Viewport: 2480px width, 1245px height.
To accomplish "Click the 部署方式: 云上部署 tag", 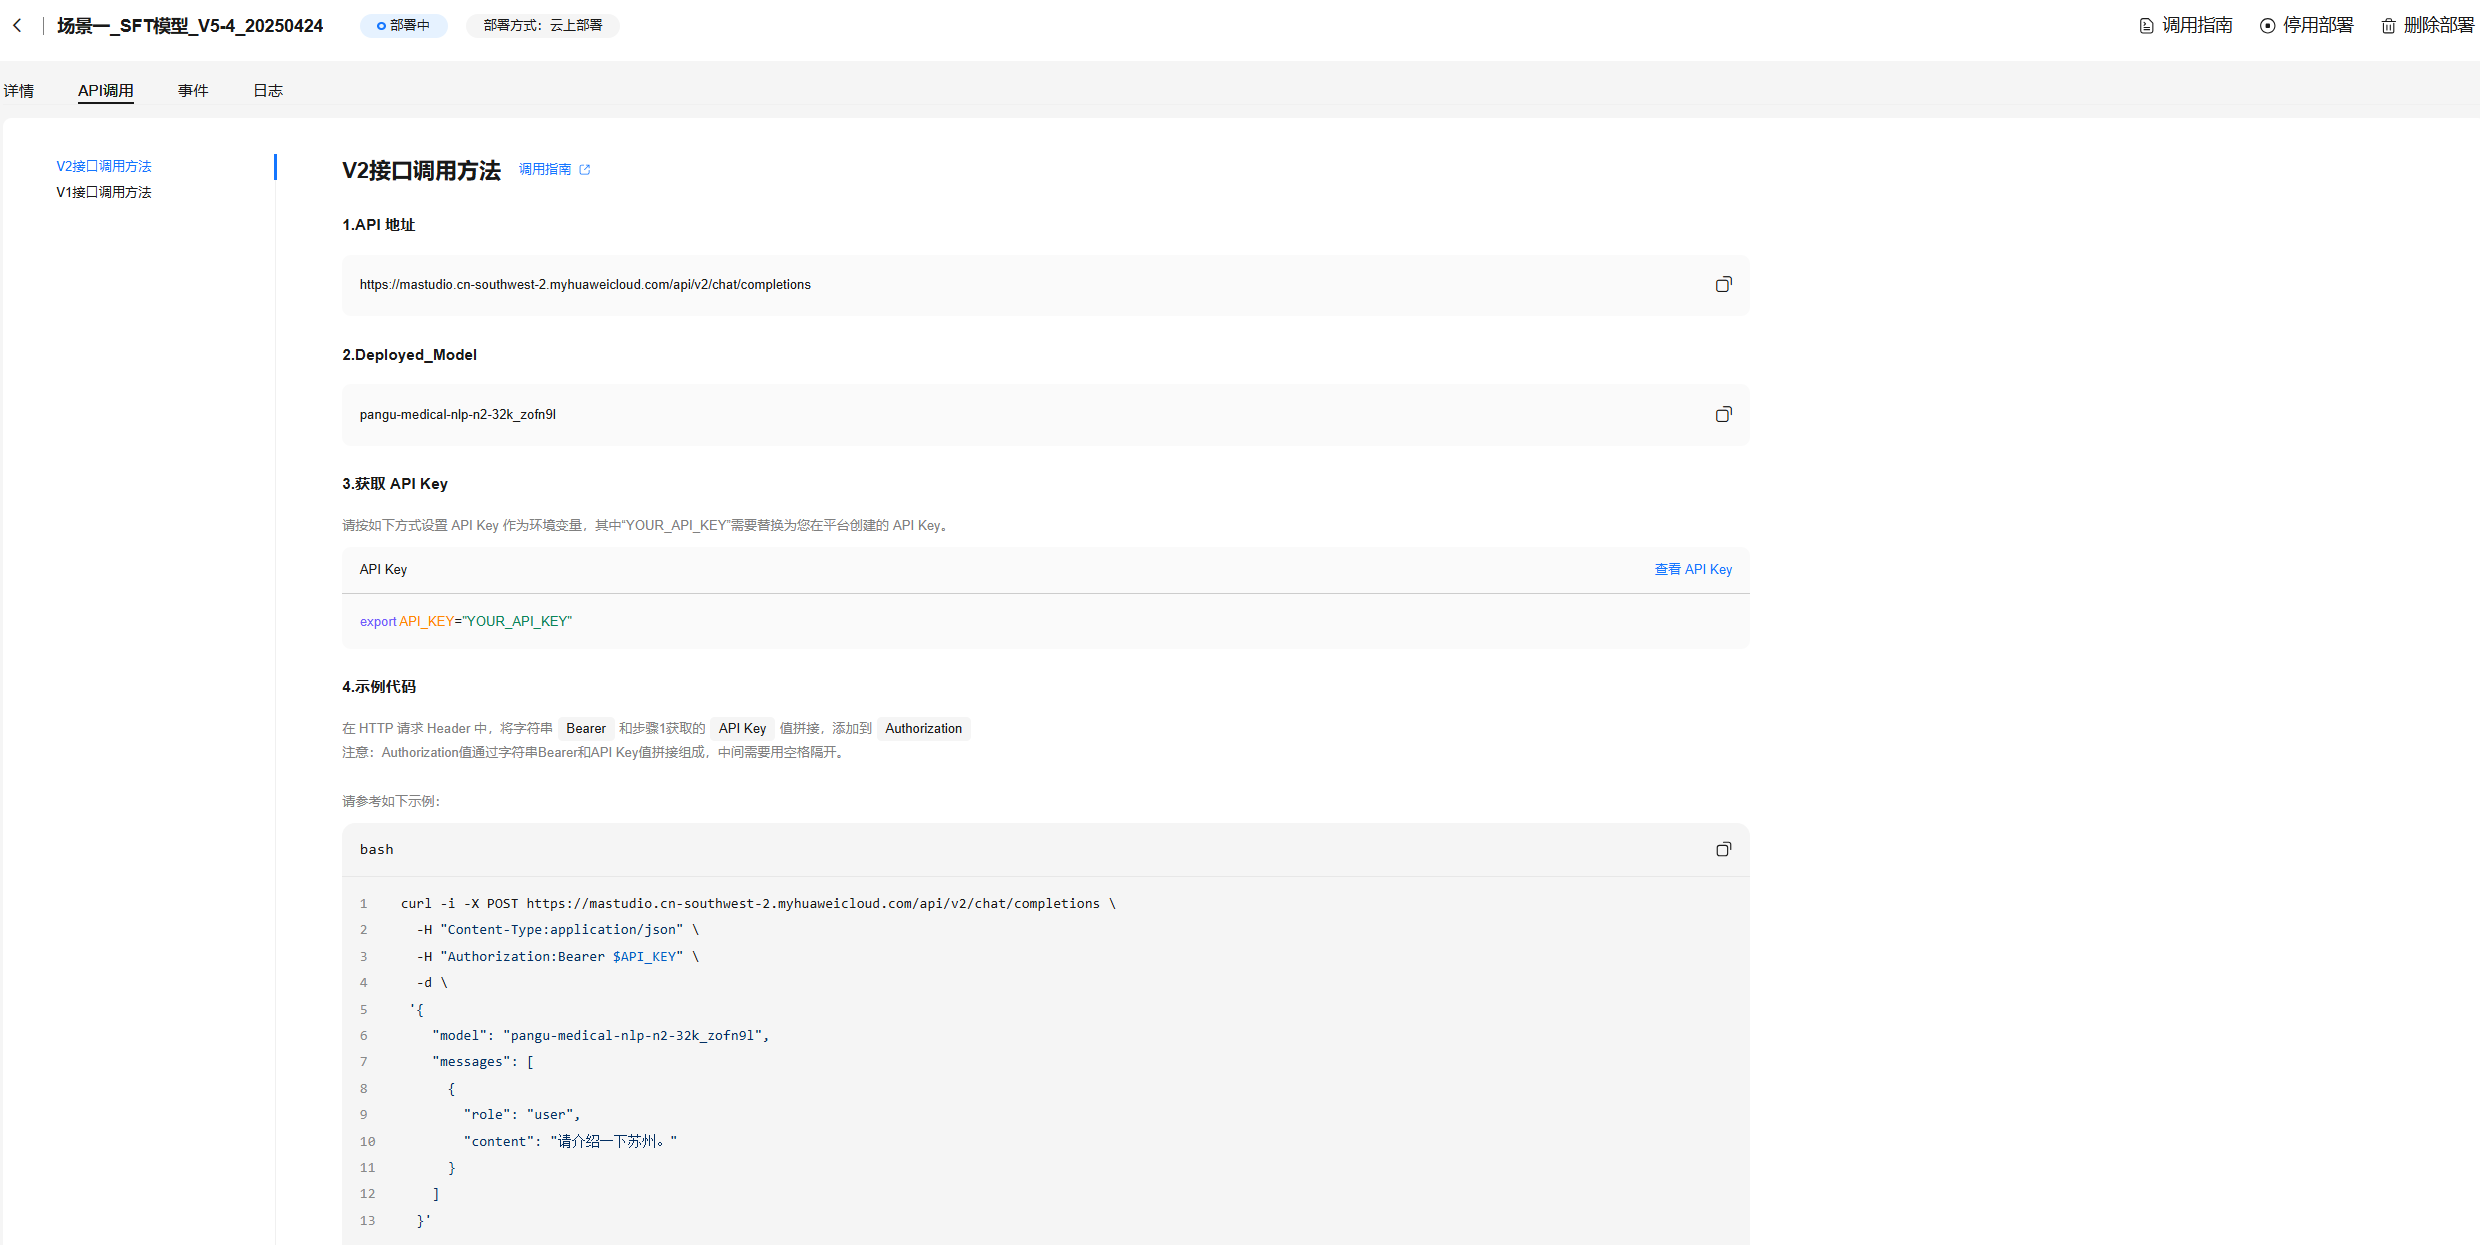I will pyautogui.click(x=543, y=26).
